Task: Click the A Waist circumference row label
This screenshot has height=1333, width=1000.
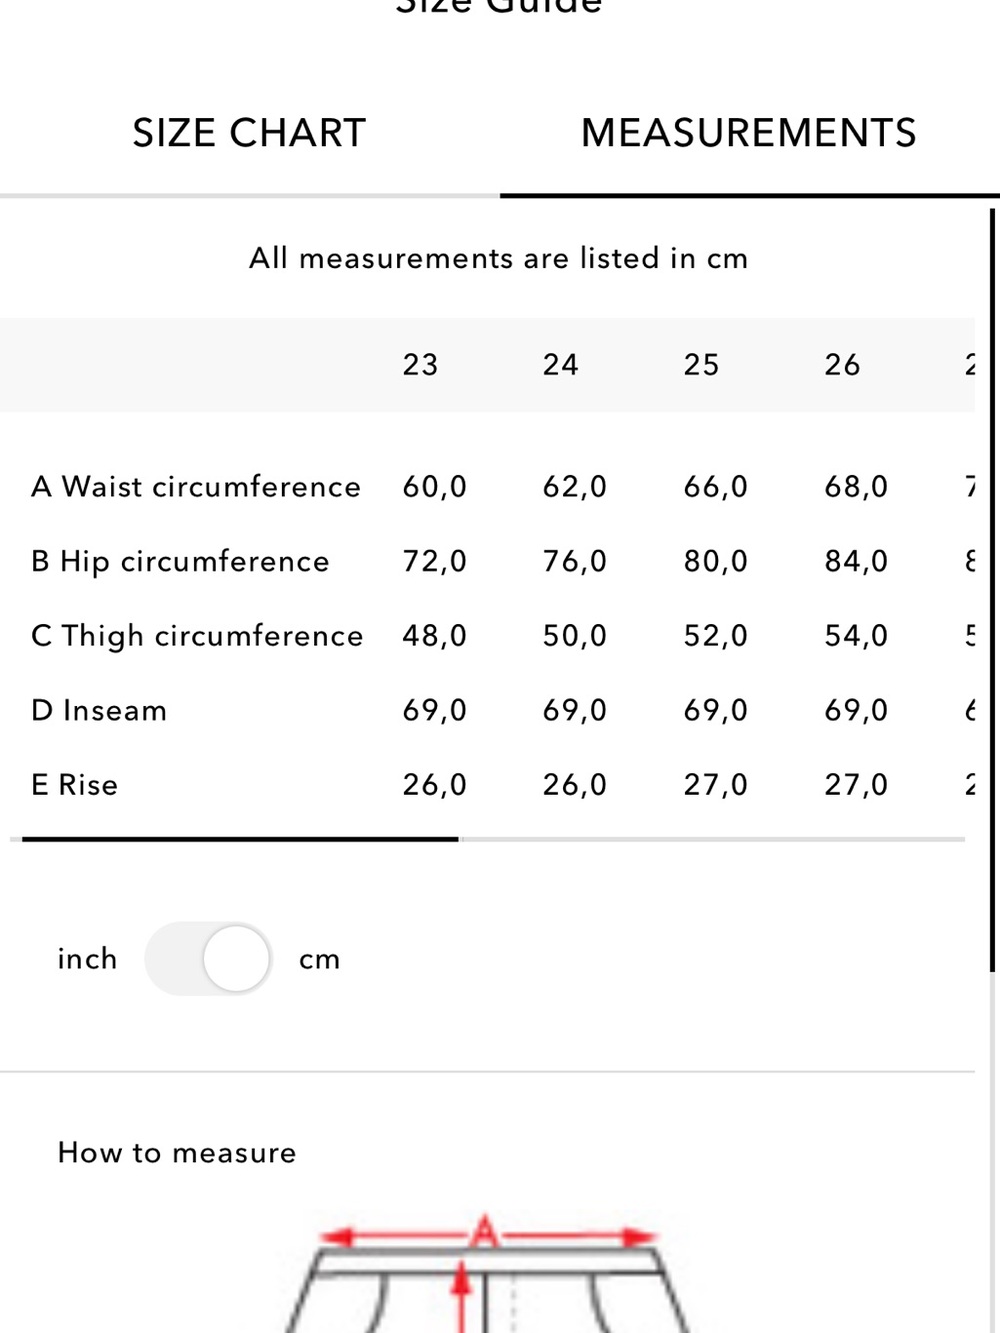Action: [x=196, y=487]
